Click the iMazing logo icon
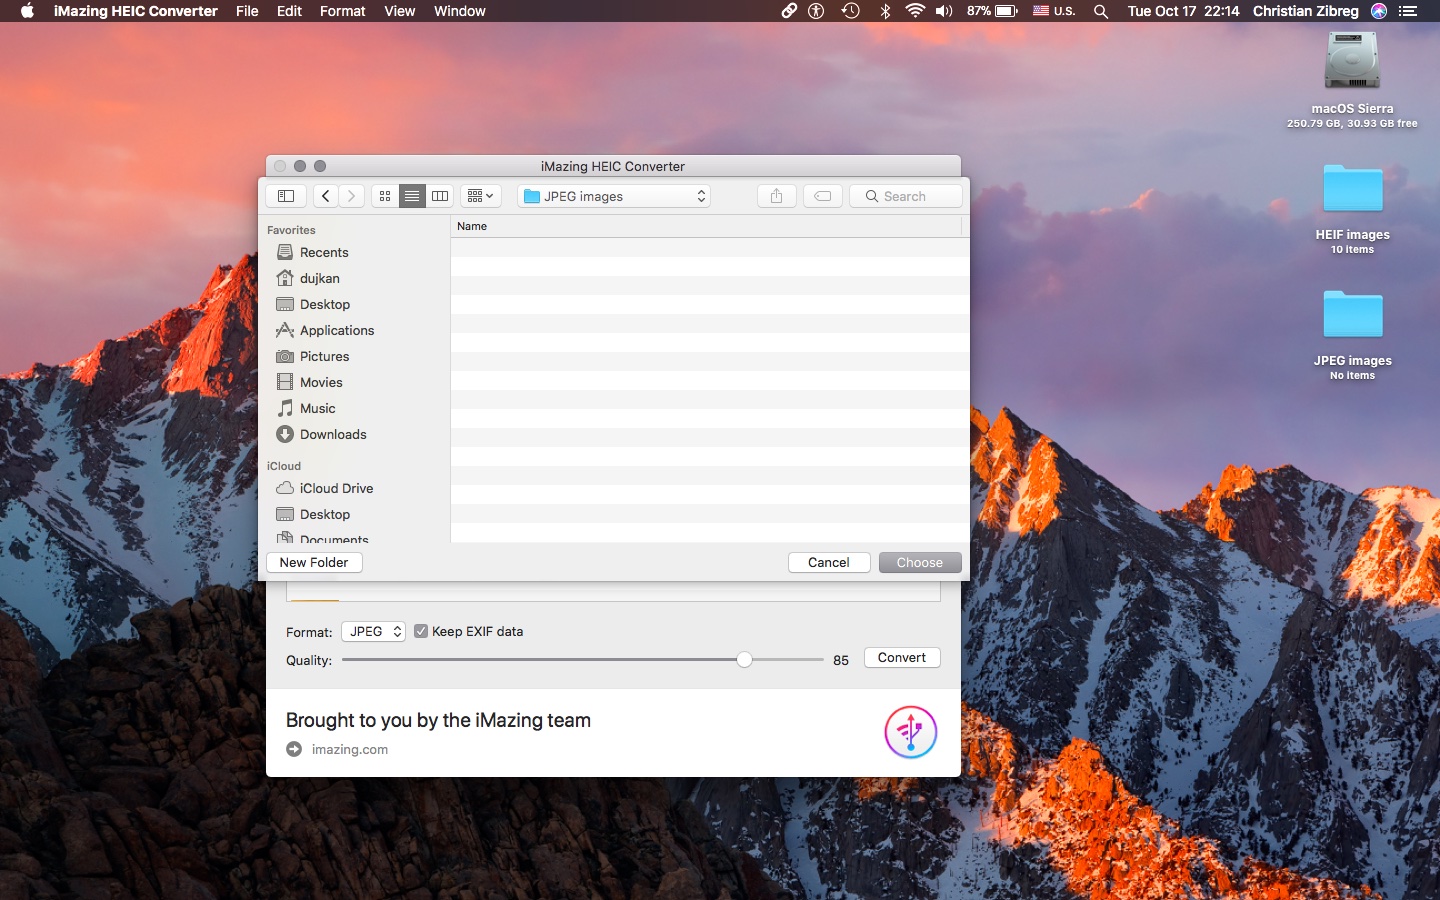The height and width of the screenshot is (900, 1440). coord(910,732)
